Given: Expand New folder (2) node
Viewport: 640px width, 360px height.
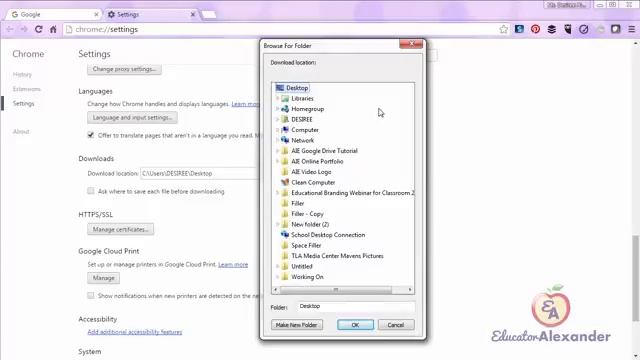Looking at the screenshot, I should (277, 224).
